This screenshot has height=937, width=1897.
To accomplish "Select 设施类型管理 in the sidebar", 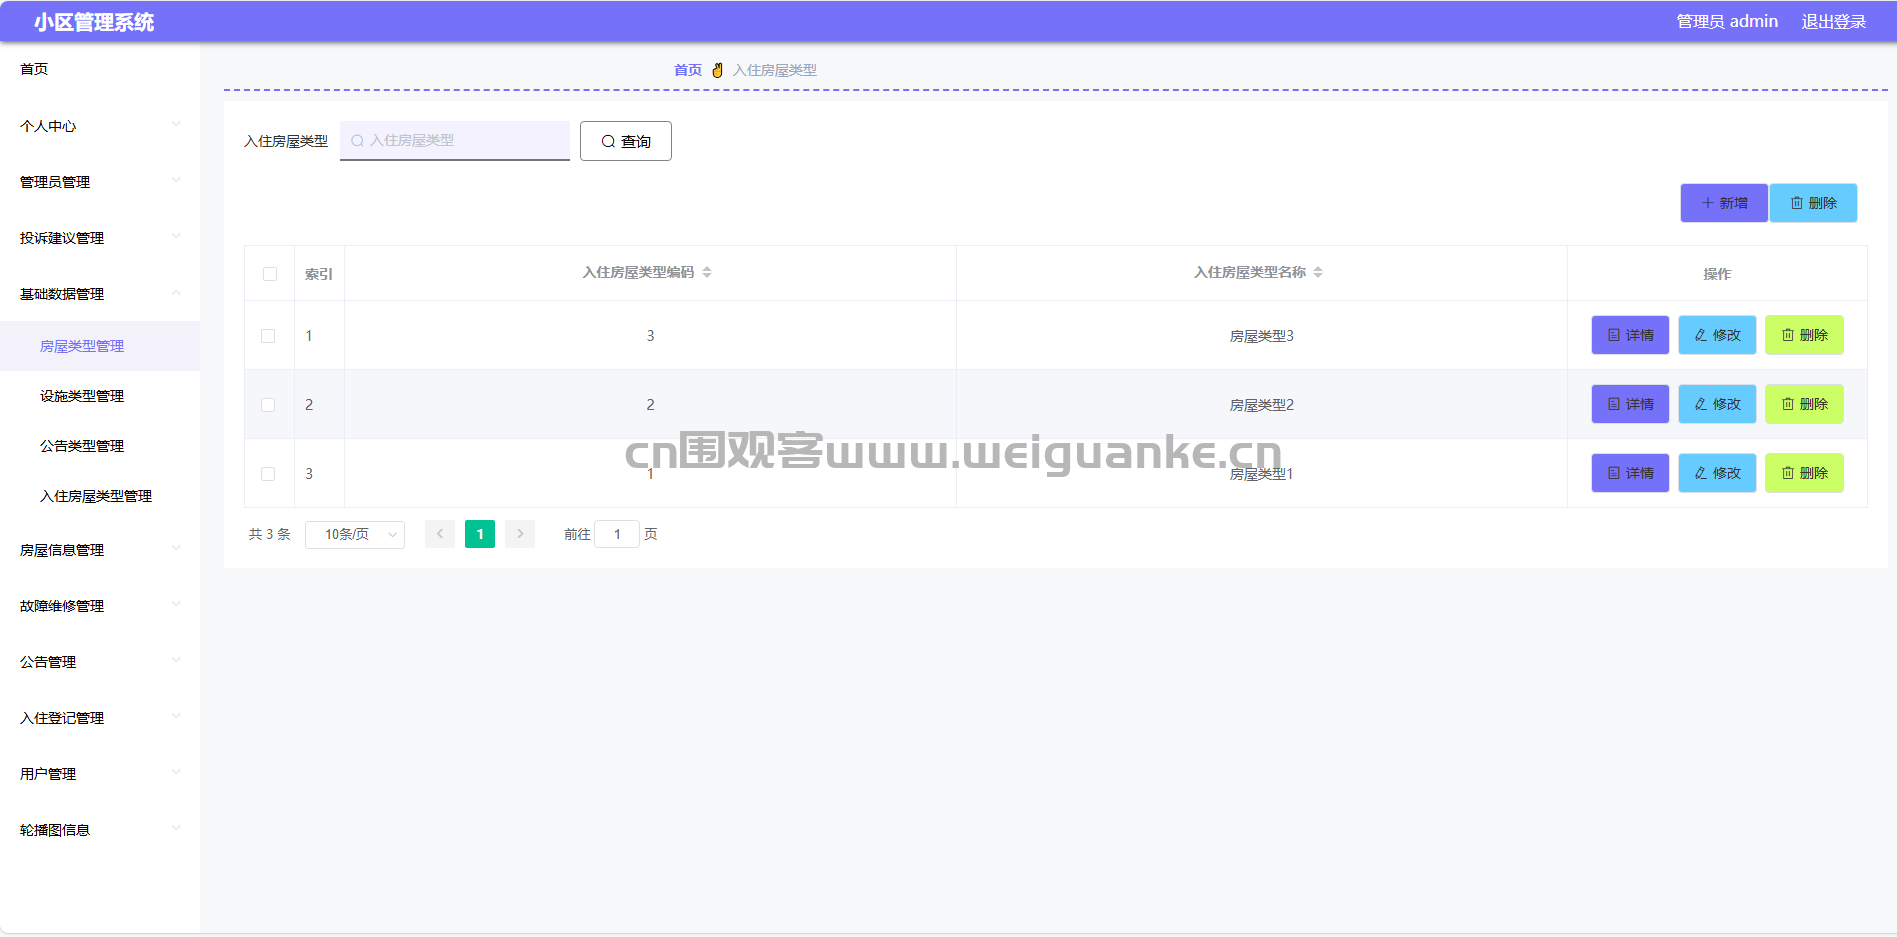I will pos(100,396).
